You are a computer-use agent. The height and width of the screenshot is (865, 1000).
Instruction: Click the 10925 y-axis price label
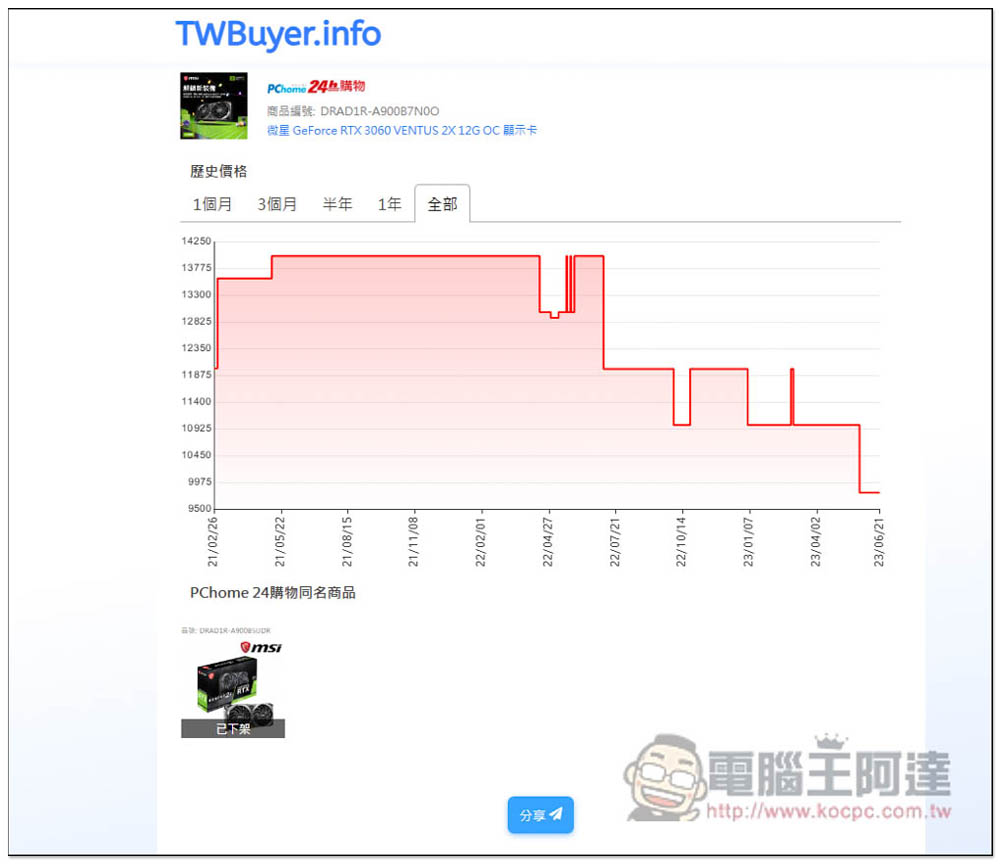[196, 428]
